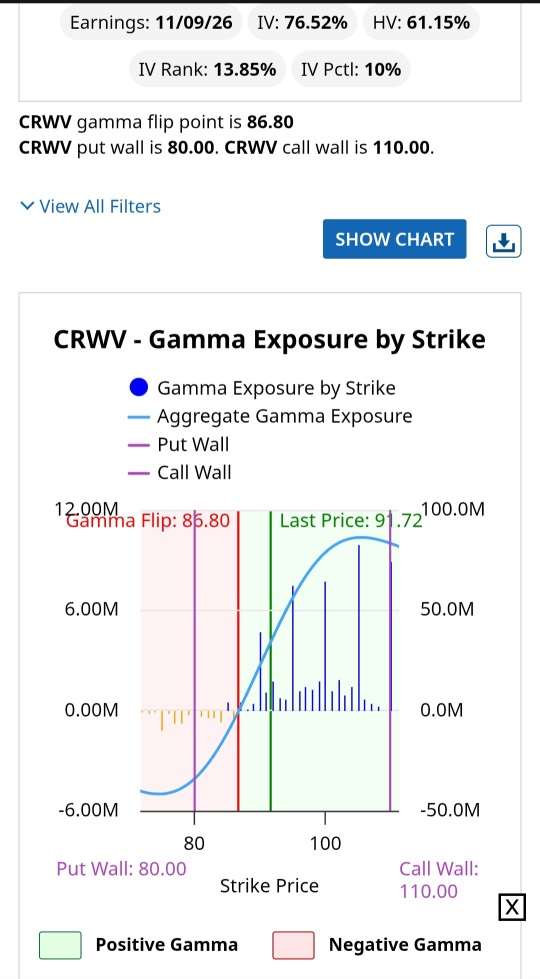Close the overlay with the X icon
540x979 pixels.
pos(511,907)
